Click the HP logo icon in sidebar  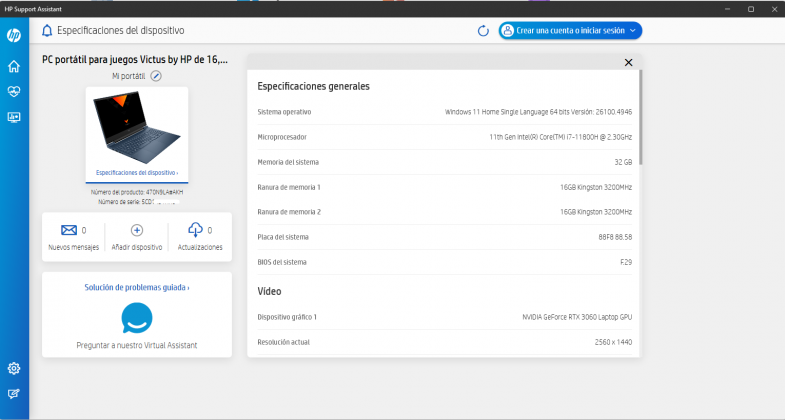pos(14,36)
